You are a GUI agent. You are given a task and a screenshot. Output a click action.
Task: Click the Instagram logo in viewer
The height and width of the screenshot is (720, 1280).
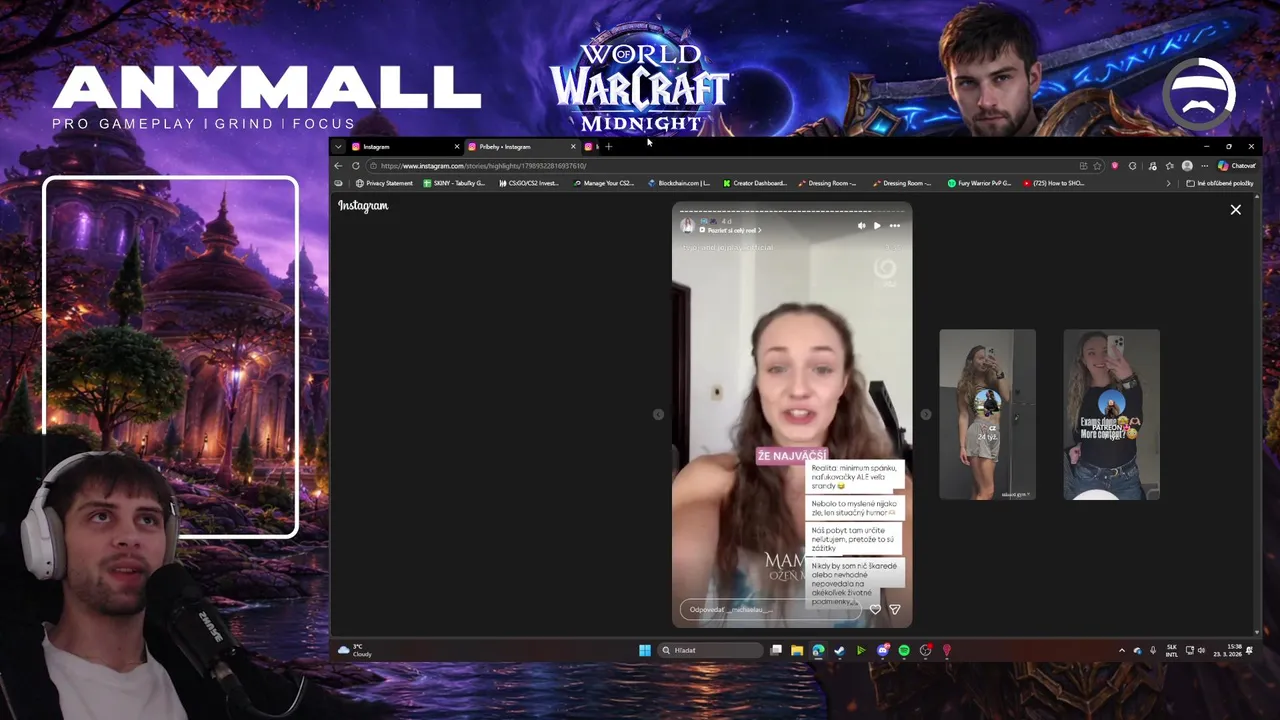(363, 206)
